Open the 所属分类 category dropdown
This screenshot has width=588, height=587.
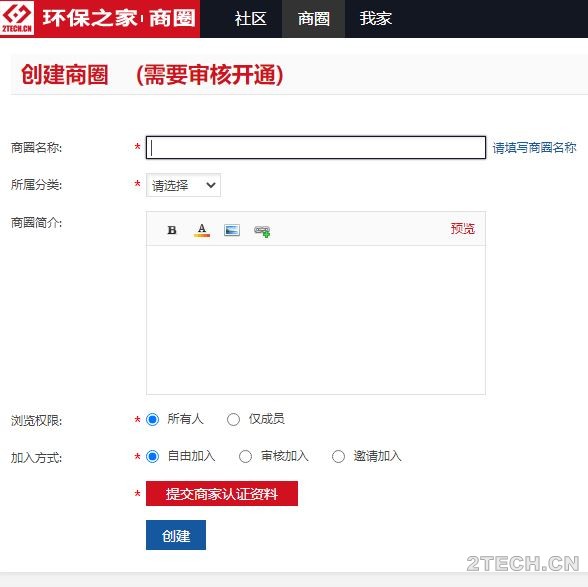183,185
